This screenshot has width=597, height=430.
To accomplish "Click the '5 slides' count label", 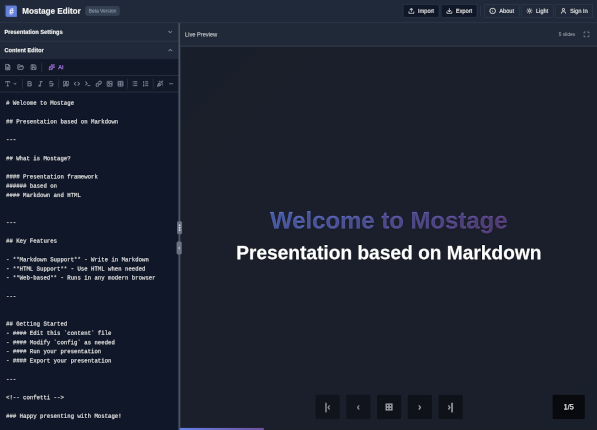I will [x=567, y=34].
